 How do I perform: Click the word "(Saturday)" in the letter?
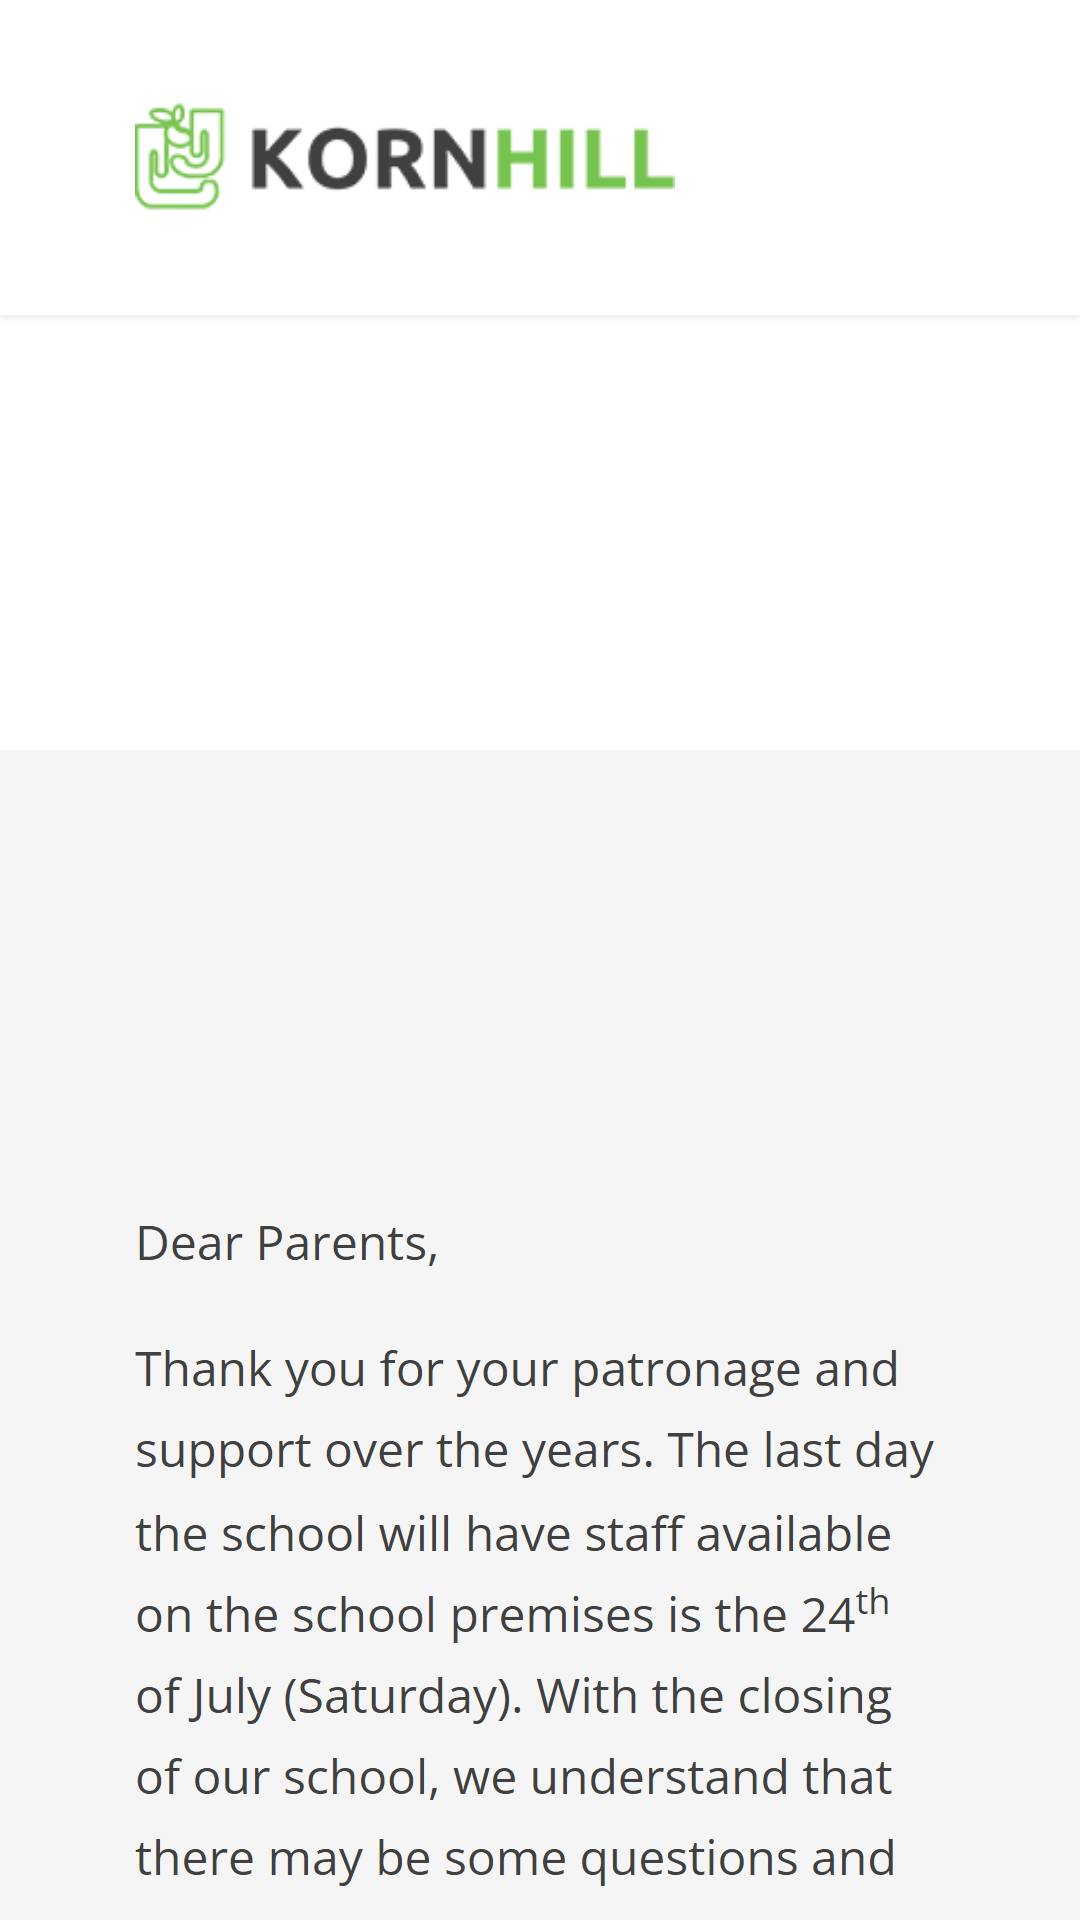point(403,1698)
